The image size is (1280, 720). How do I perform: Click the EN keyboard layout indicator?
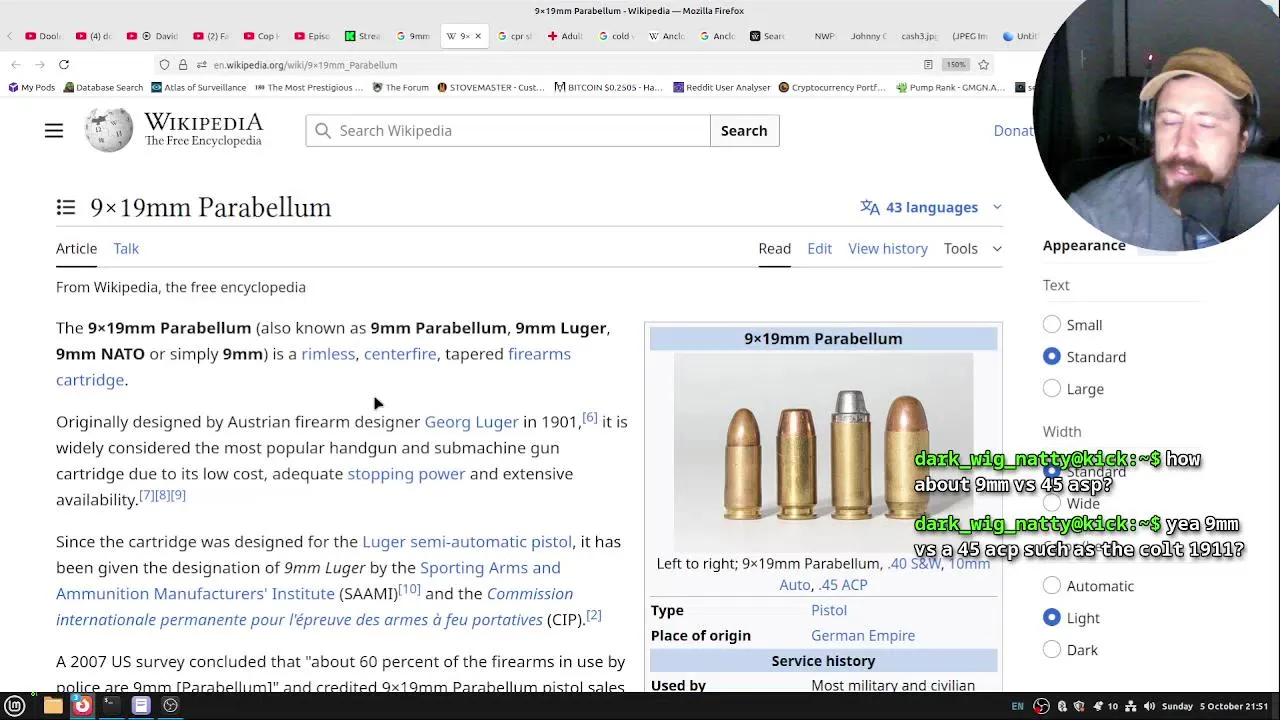point(1017,706)
